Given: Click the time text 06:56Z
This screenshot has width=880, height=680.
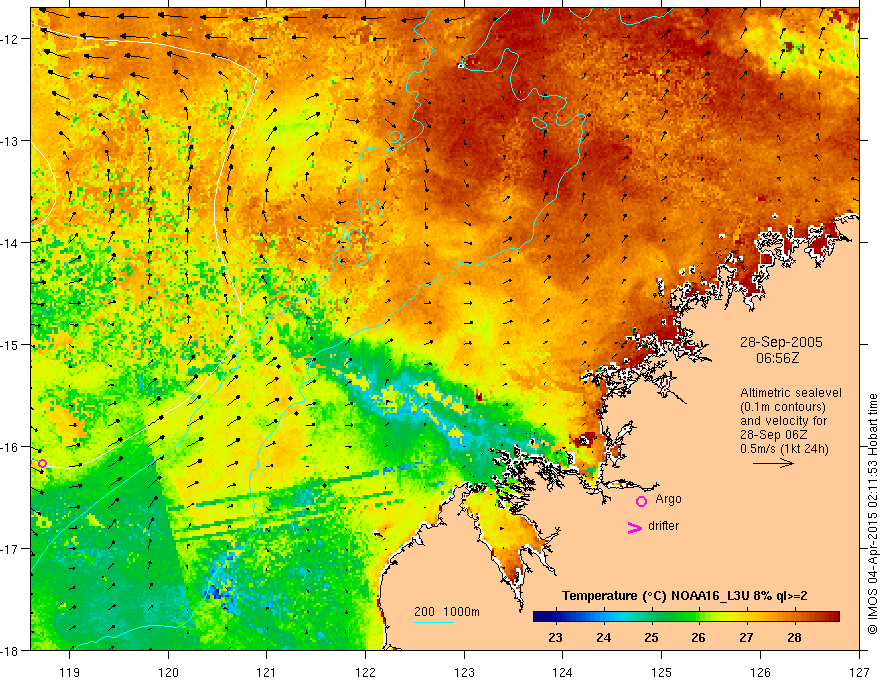Looking at the screenshot, I should 777,358.
